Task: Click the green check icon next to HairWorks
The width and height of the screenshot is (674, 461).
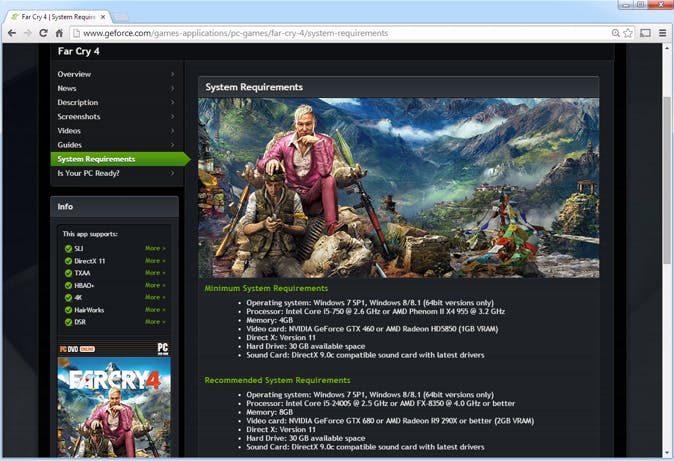Action: tap(68, 310)
